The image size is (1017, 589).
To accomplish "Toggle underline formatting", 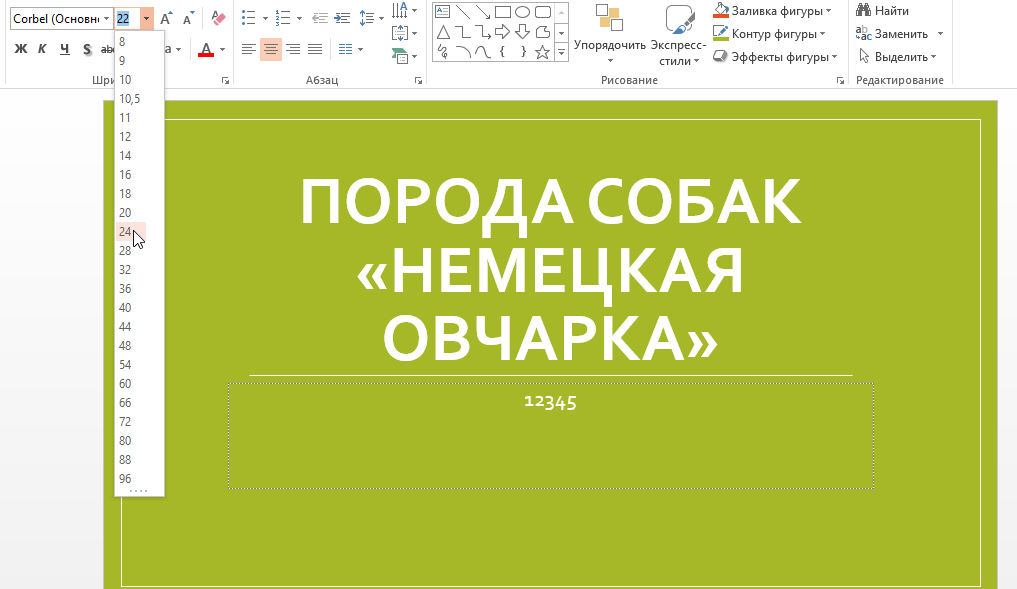I will coord(63,47).
